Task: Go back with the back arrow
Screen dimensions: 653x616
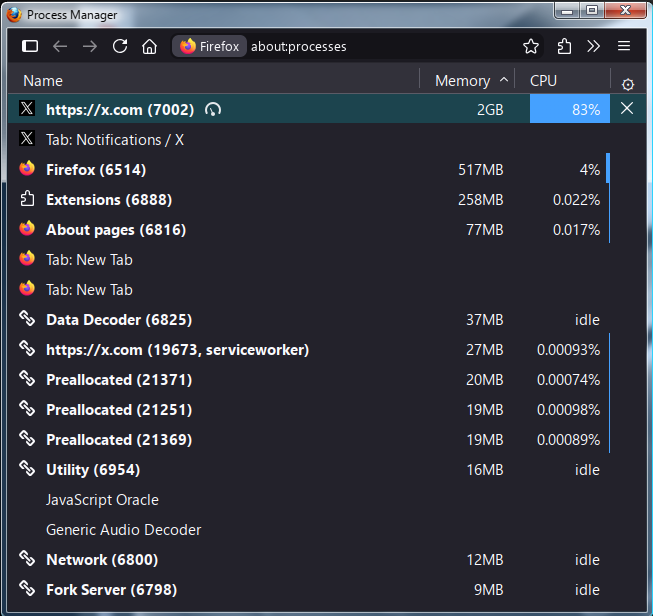Action: 60,46
